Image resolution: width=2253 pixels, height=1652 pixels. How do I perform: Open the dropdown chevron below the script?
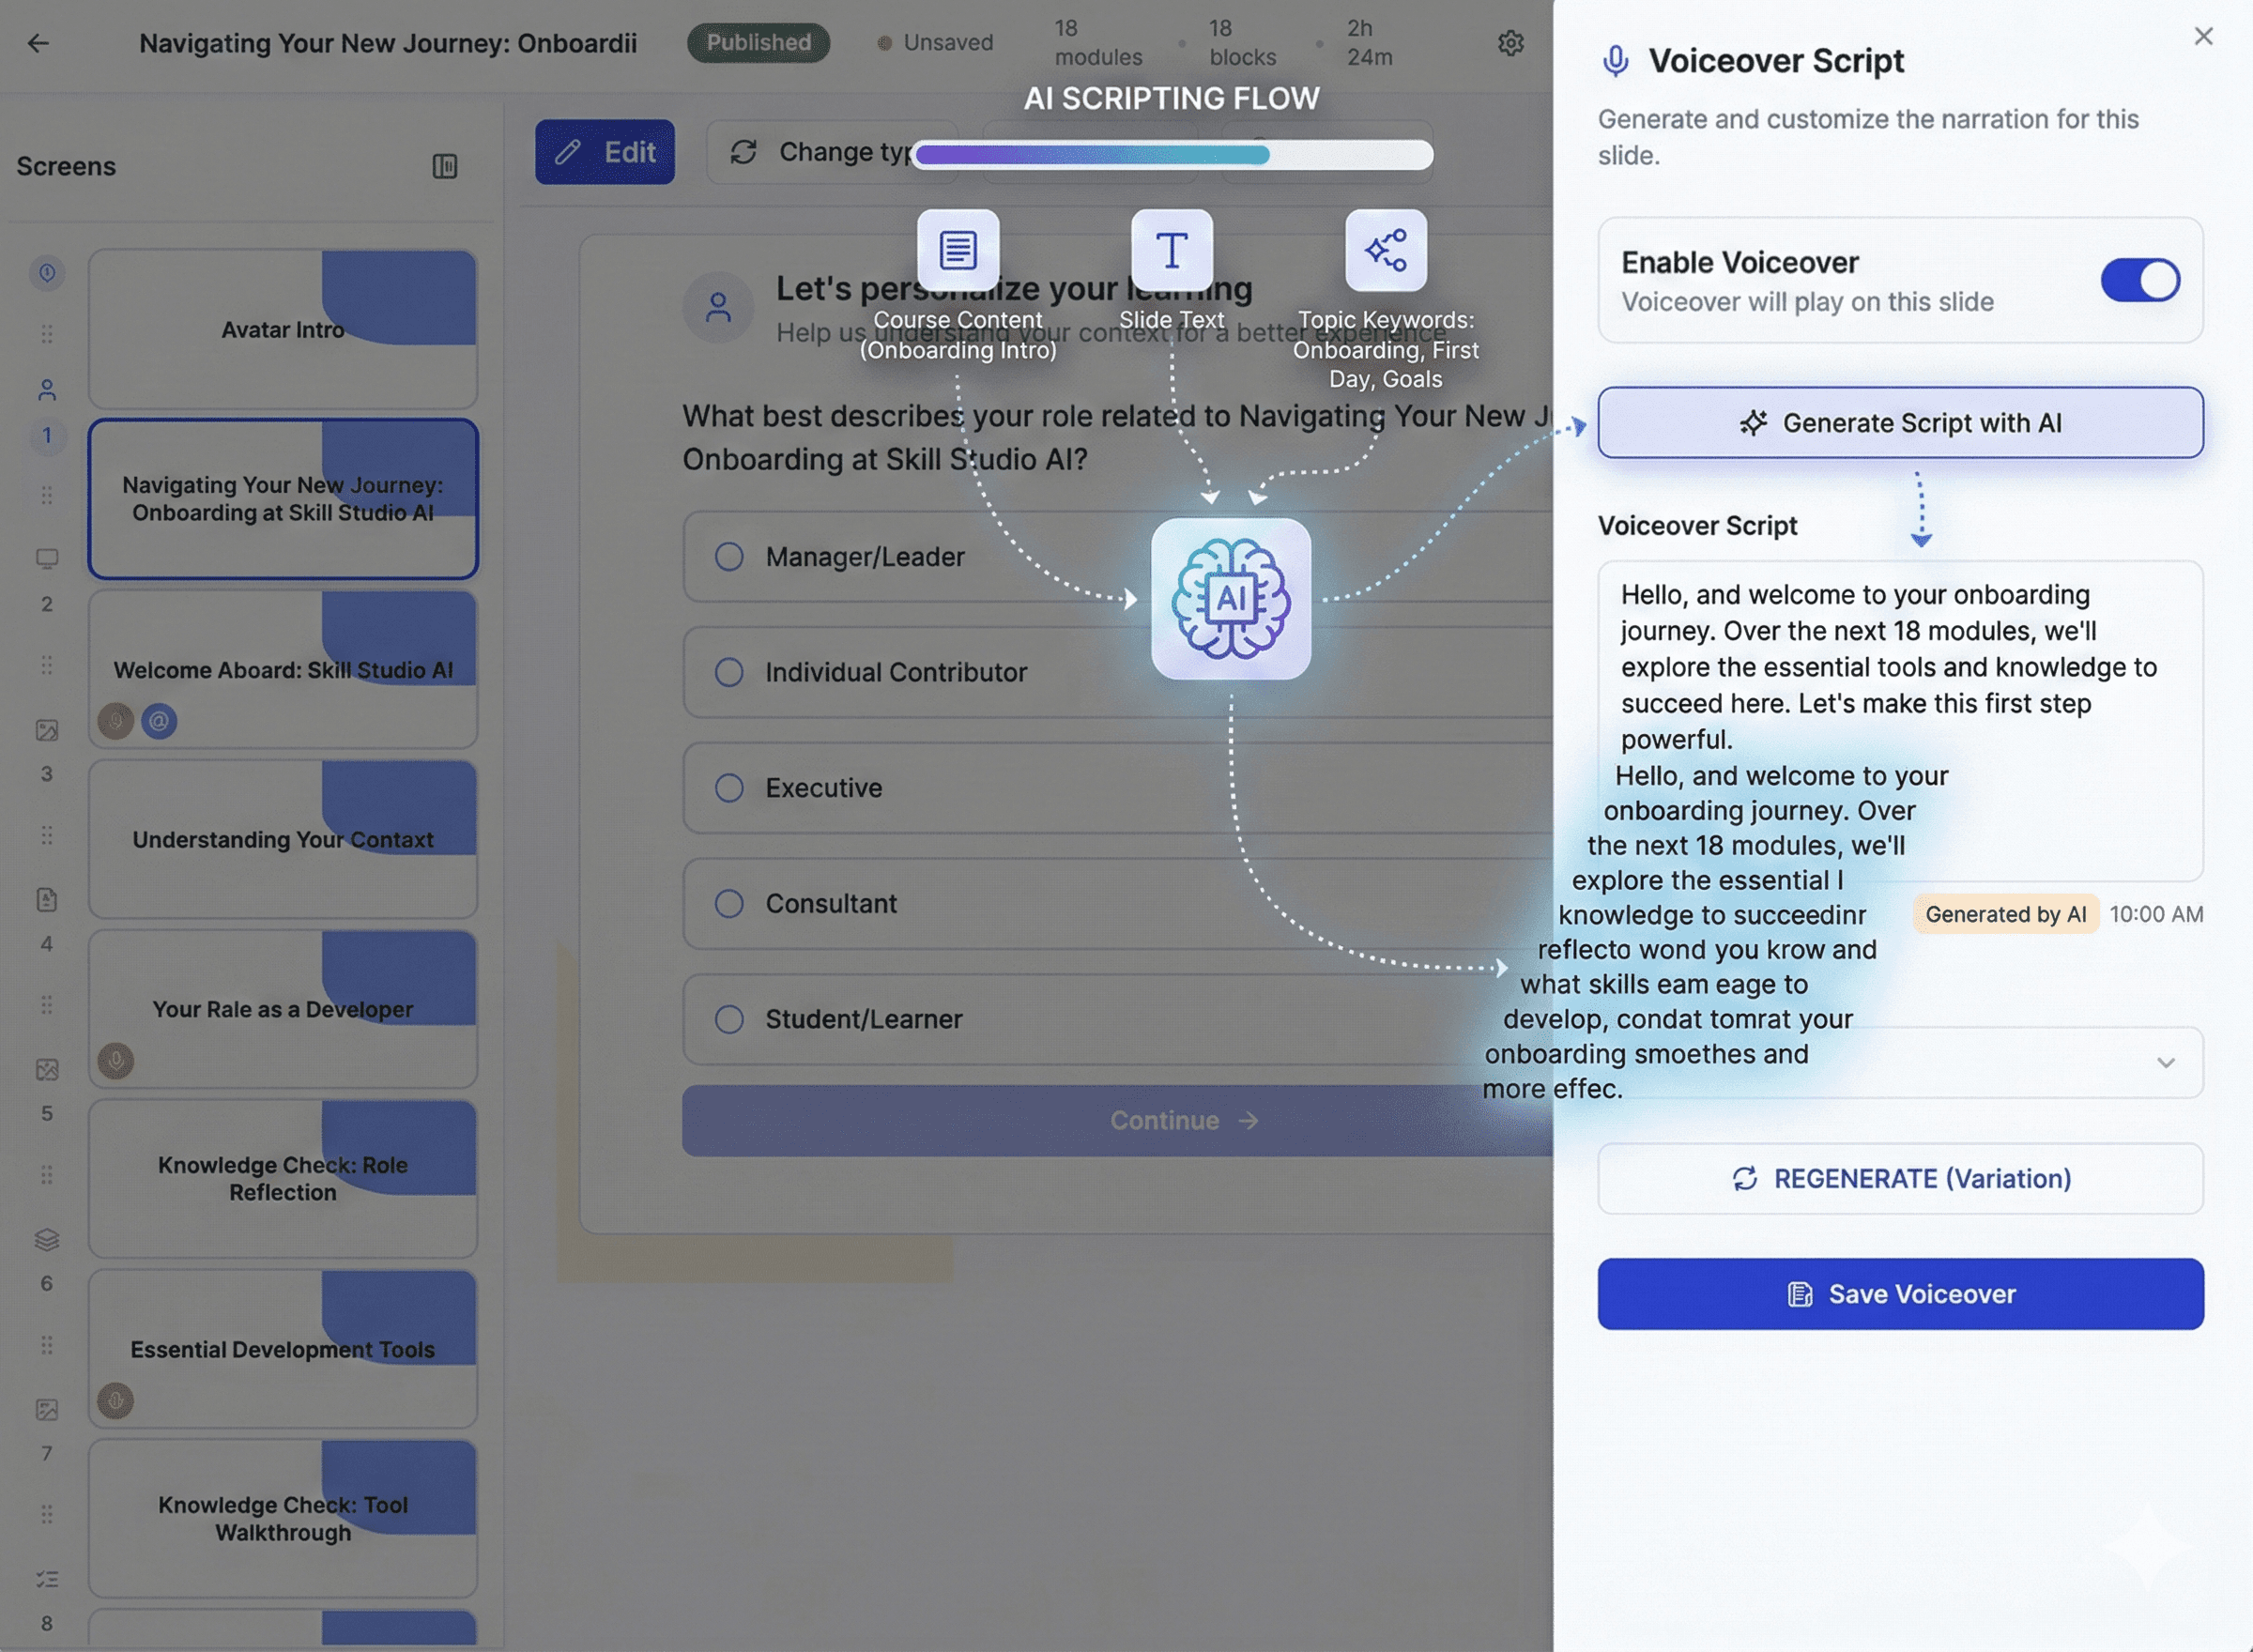click(2166, 1063)
